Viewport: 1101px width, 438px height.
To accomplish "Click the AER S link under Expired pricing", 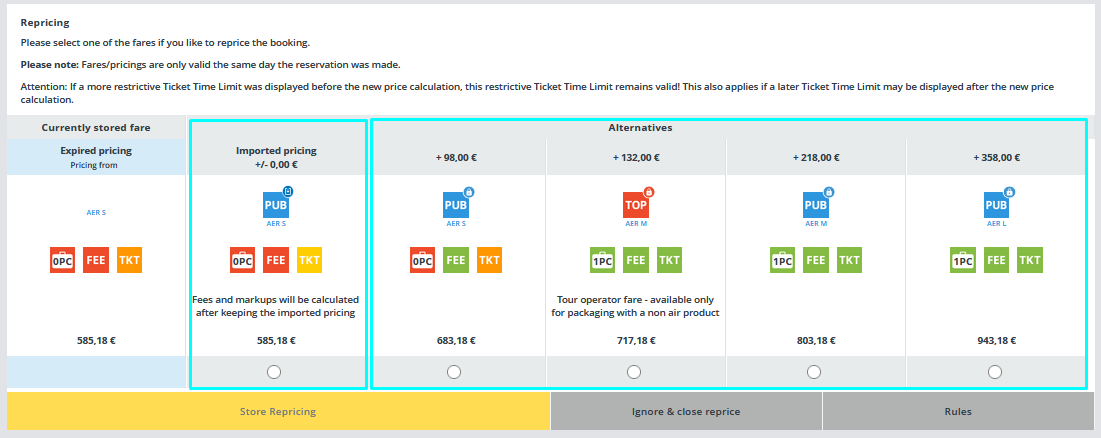I will (x=96, y=212).
